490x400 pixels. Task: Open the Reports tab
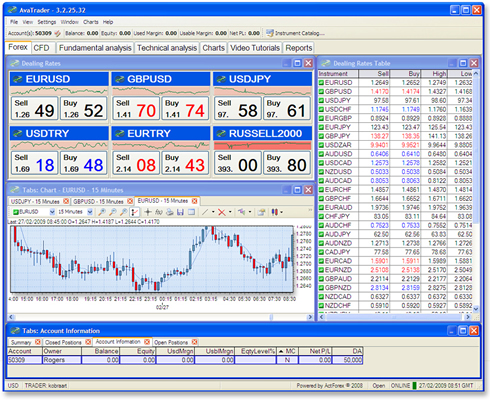click(299, 48)
